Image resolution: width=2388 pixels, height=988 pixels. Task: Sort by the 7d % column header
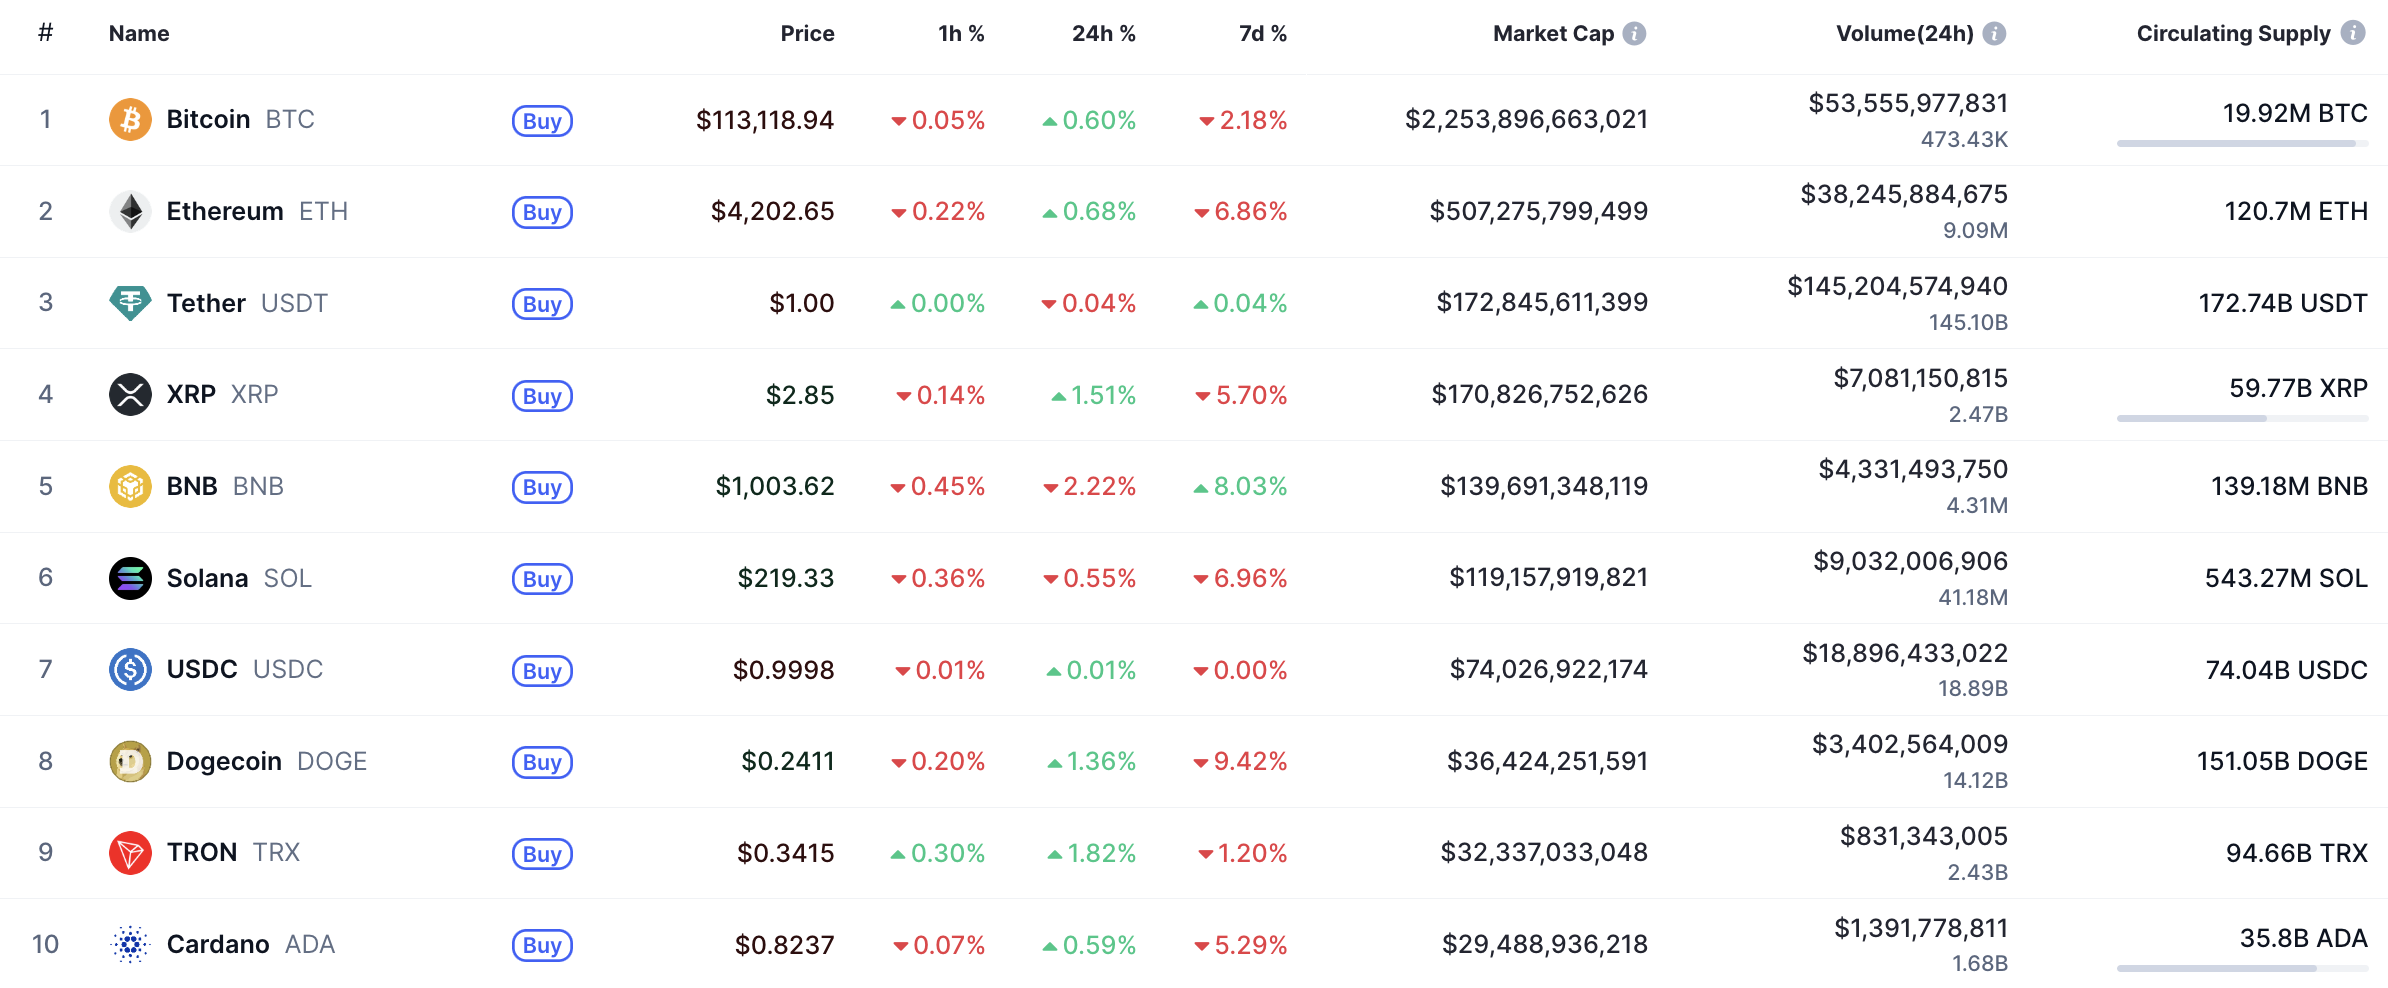pyautogui.click(x=1262, y=34)
